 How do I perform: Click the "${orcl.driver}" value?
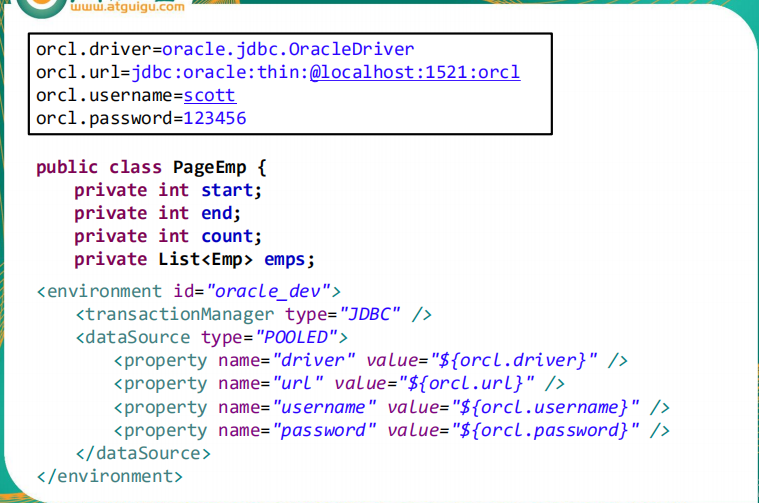click(x=514, y=361)
